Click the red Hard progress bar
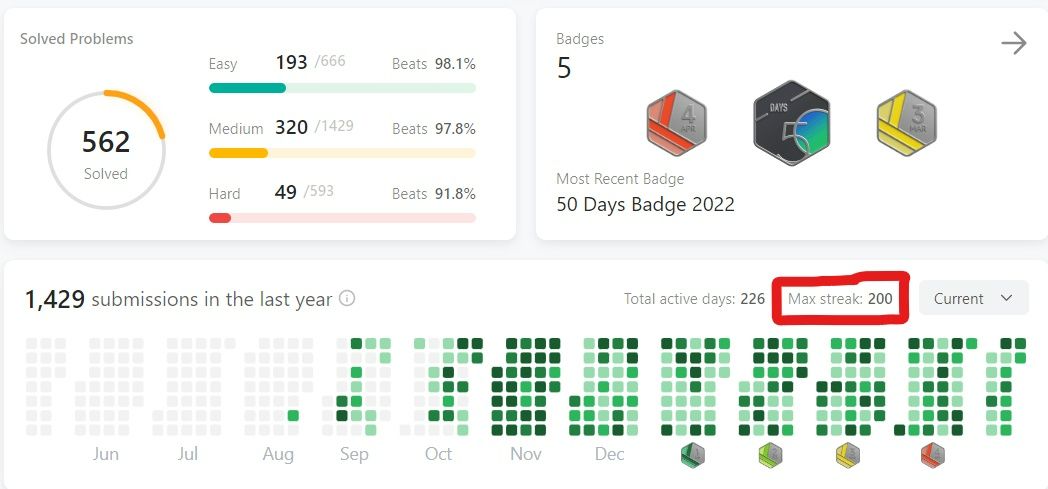 tap(342, 218)
